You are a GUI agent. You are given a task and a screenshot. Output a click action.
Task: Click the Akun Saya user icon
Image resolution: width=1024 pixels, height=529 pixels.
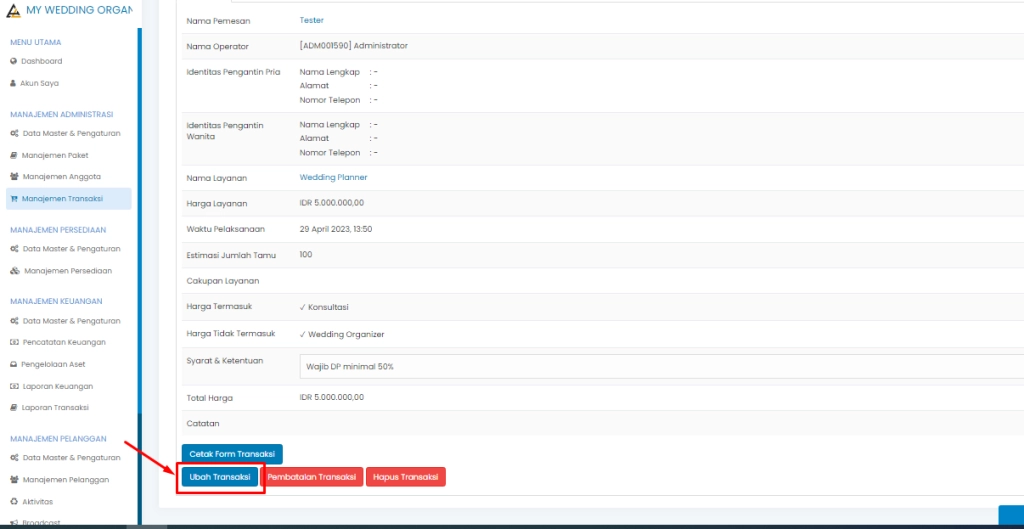[14, 84]
